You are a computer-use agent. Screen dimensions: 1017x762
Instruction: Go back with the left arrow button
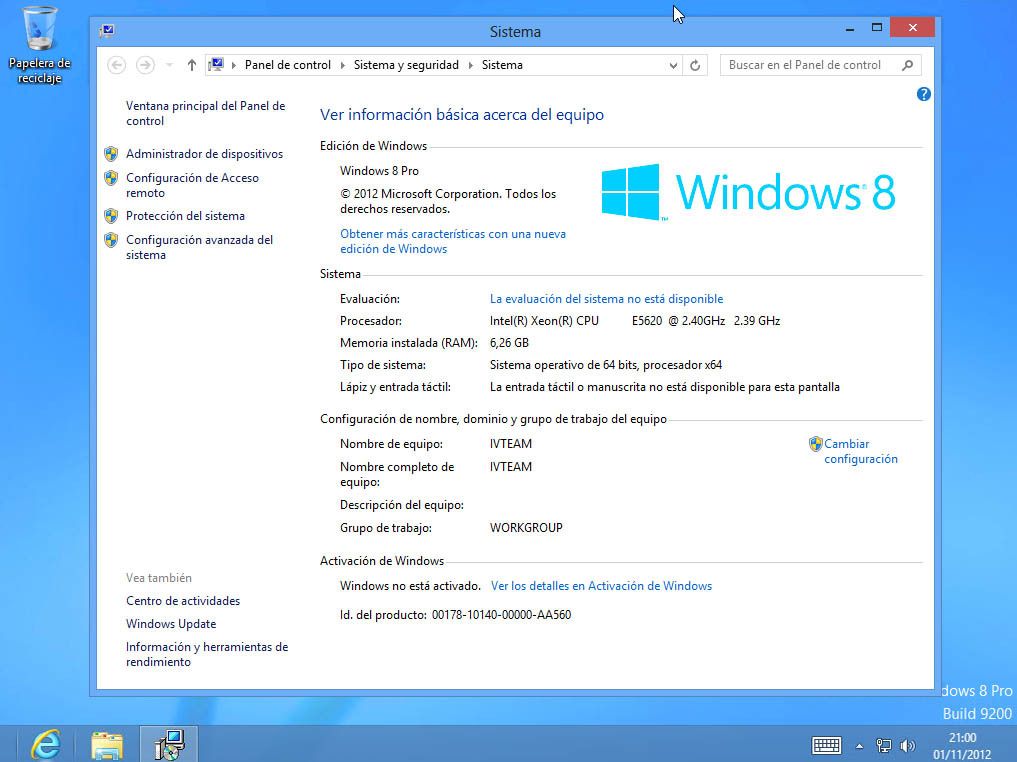[x=117, y=65]
